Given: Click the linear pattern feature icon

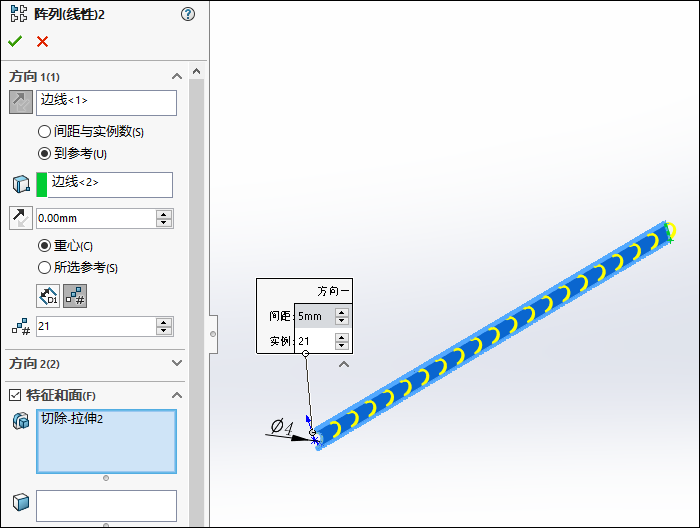Looking at the screenshot, I should tap(19, 14).
